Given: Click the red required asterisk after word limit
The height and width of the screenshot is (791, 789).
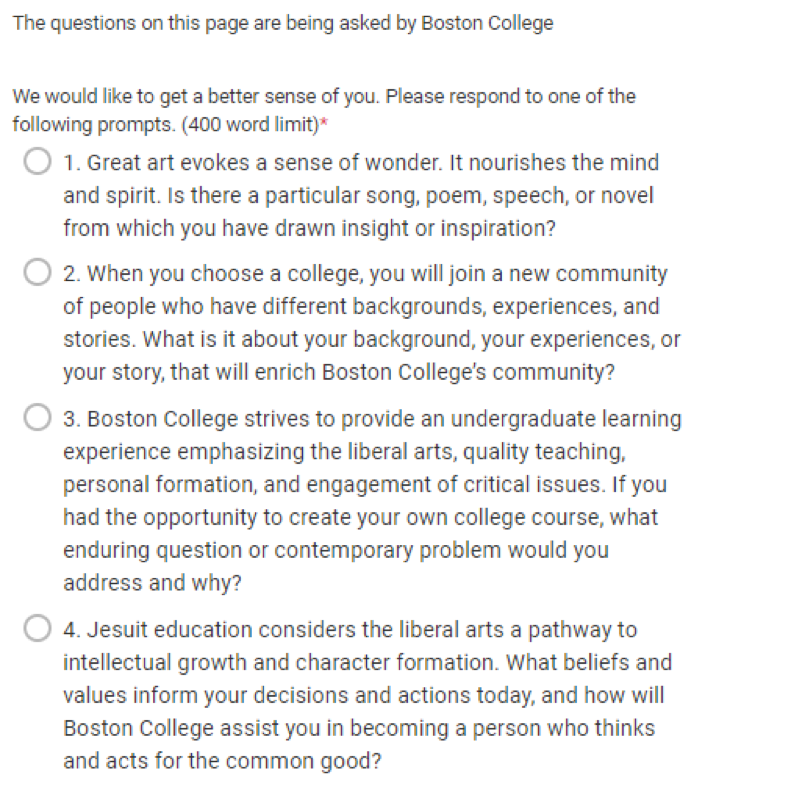Looking at the screenshot, I should pyautogui.click(x=324, y=123).
